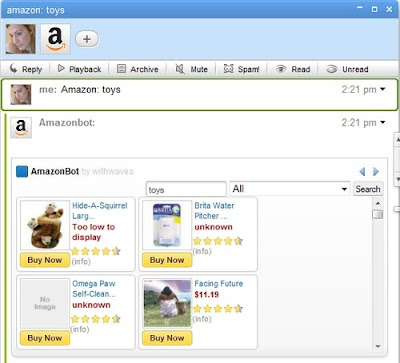Click the results list scroll up arrow
This screenshot has height=363, width=400.
(x=378, y=203)
